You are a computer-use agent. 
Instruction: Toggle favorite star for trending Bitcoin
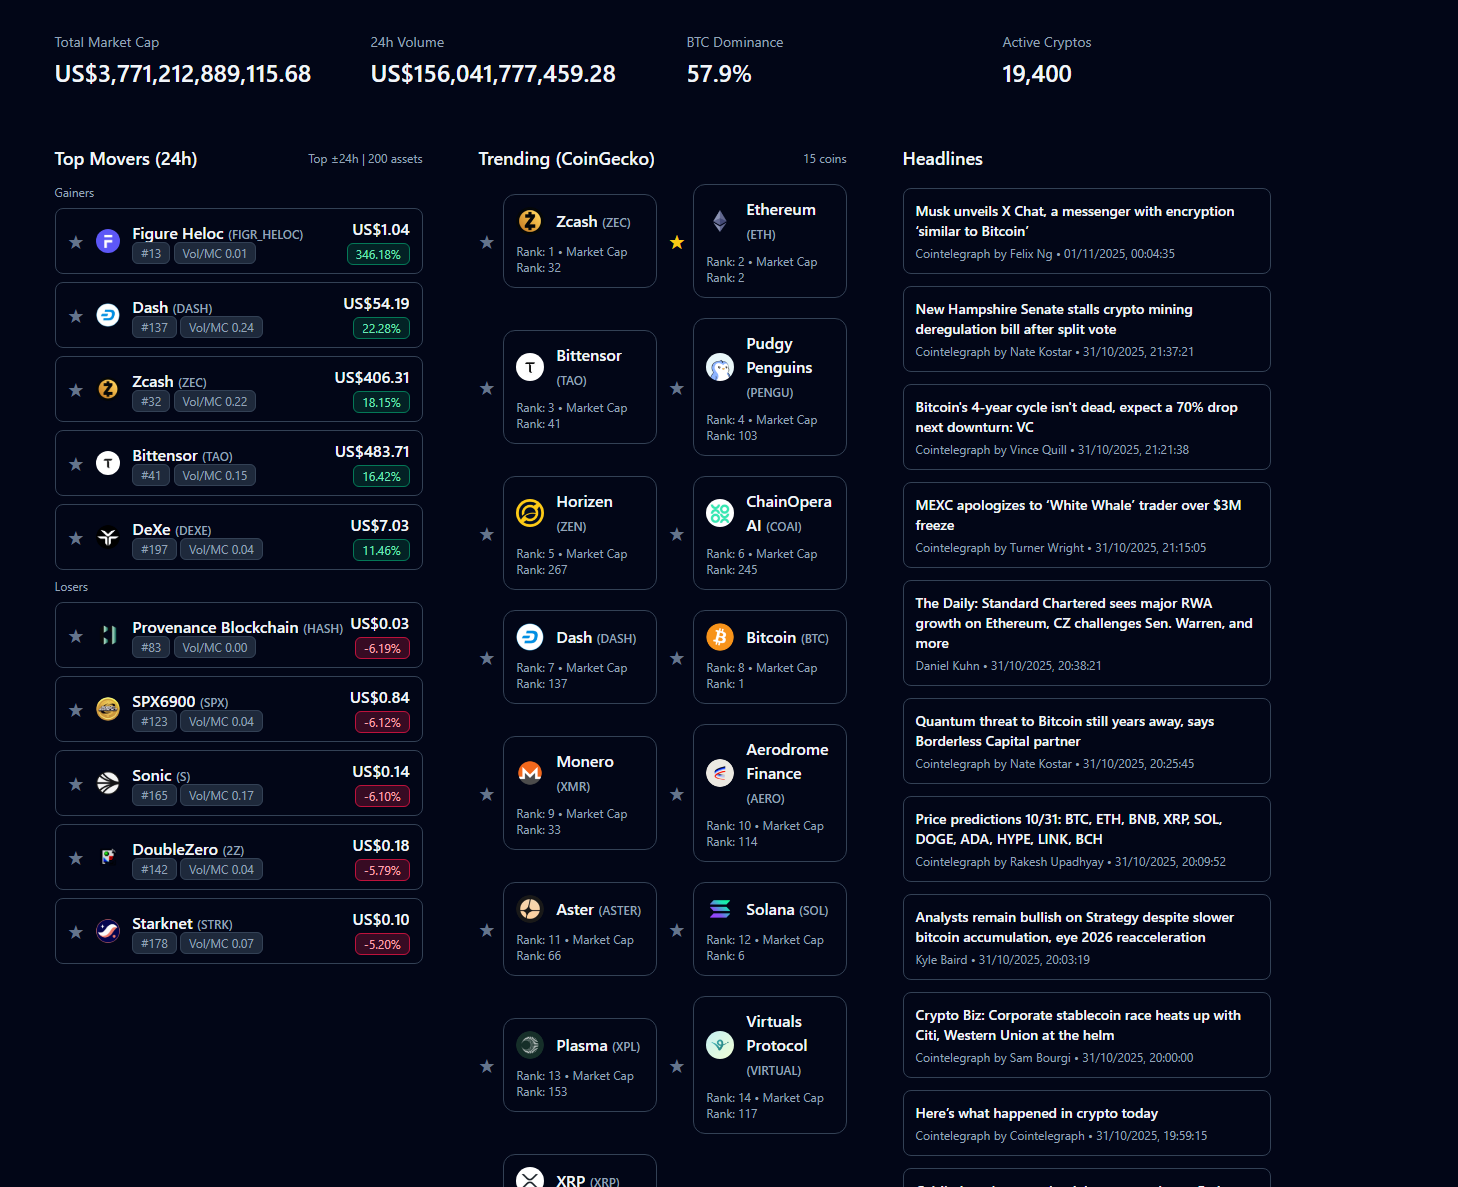pyautogui.click(x=677, y=658)
